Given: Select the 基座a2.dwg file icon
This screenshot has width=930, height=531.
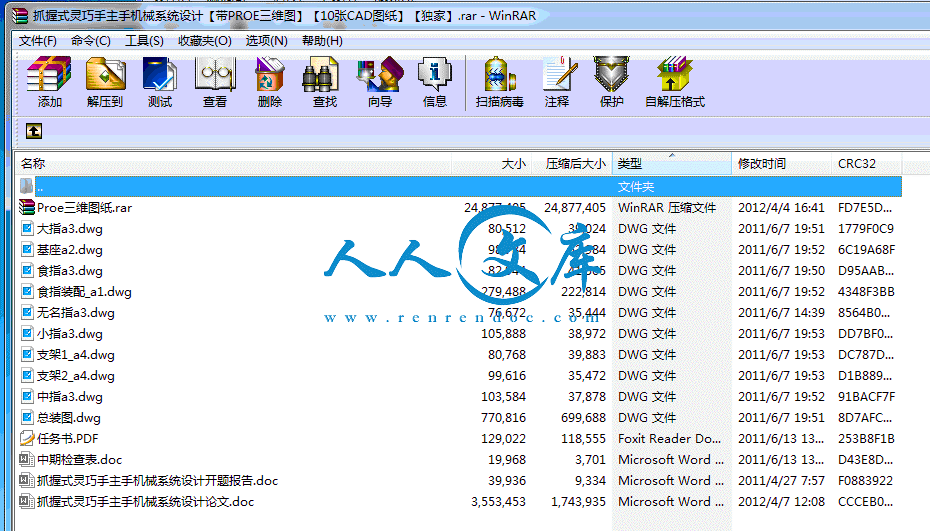Looking at the screenshot, I should point(27,249).
